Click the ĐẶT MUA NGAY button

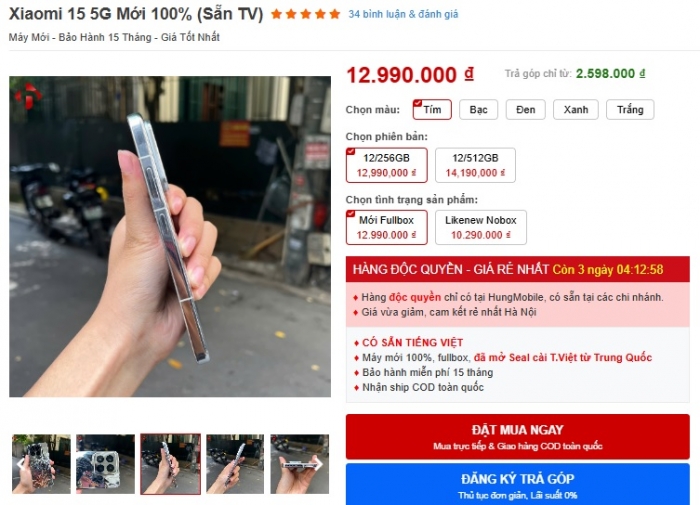[517, 437]
